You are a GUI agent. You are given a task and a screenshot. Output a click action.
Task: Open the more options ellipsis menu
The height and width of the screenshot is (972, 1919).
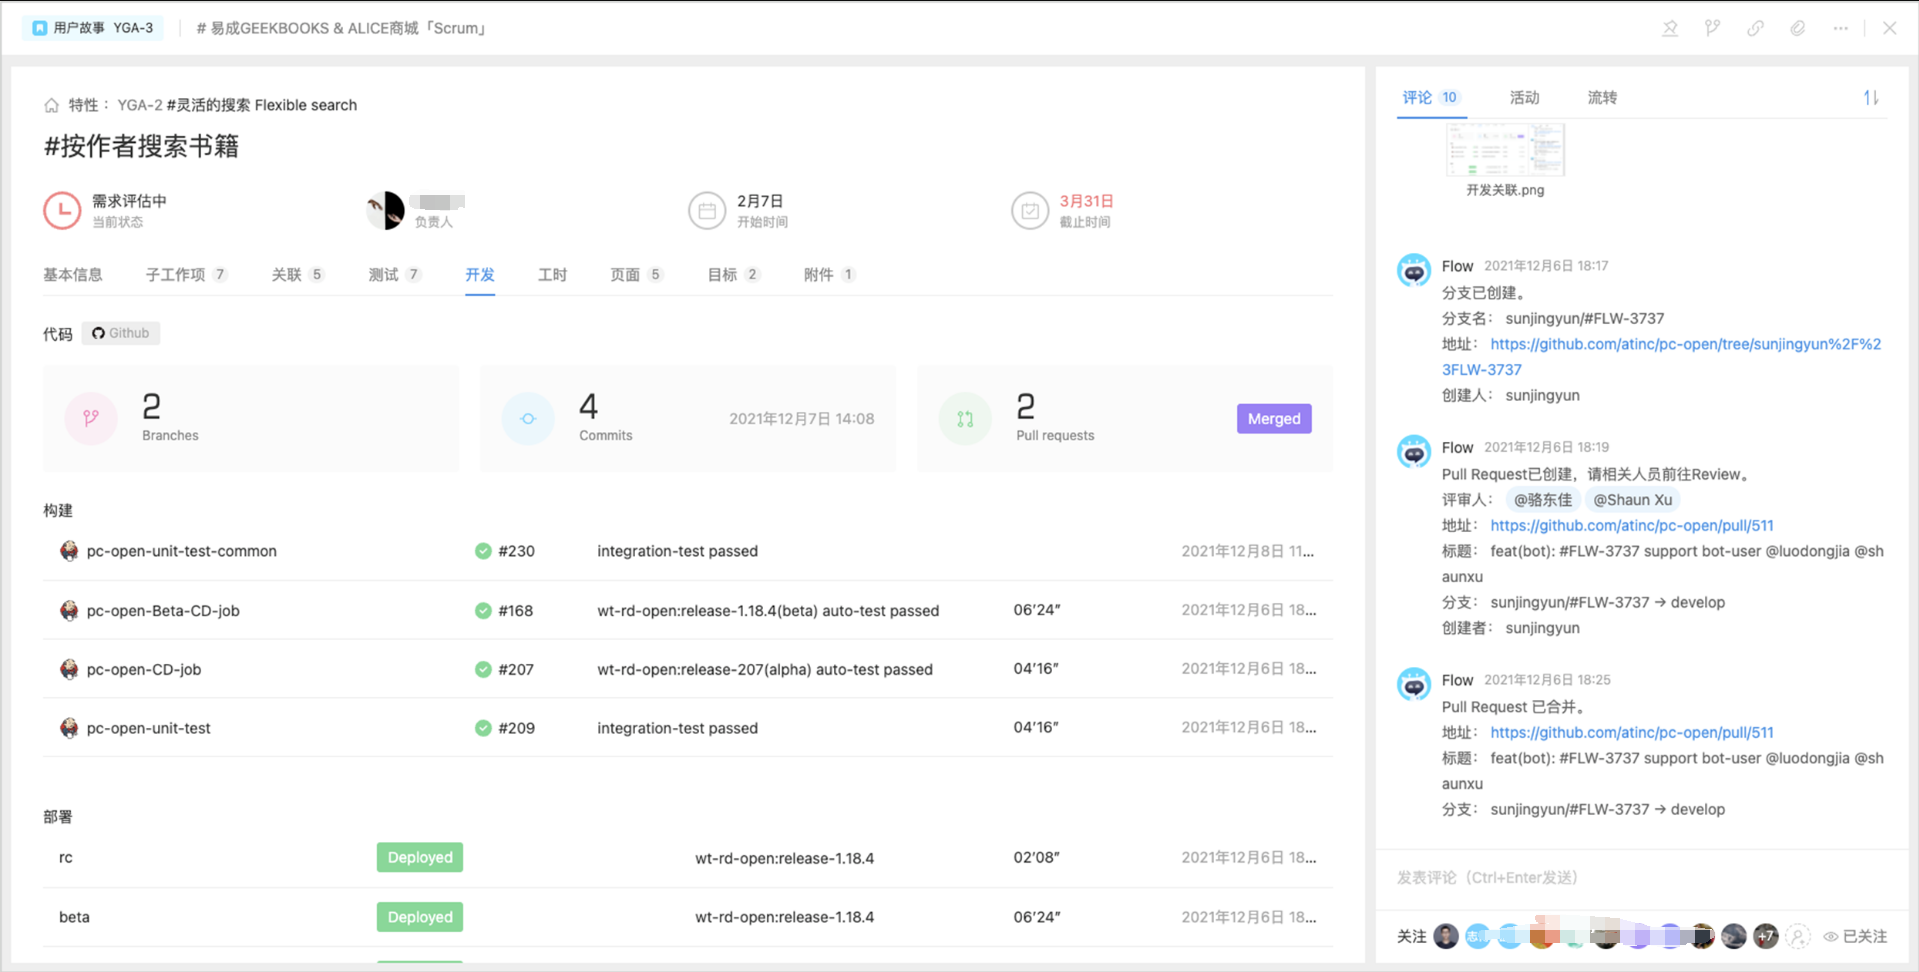(x=1840, y=28)
